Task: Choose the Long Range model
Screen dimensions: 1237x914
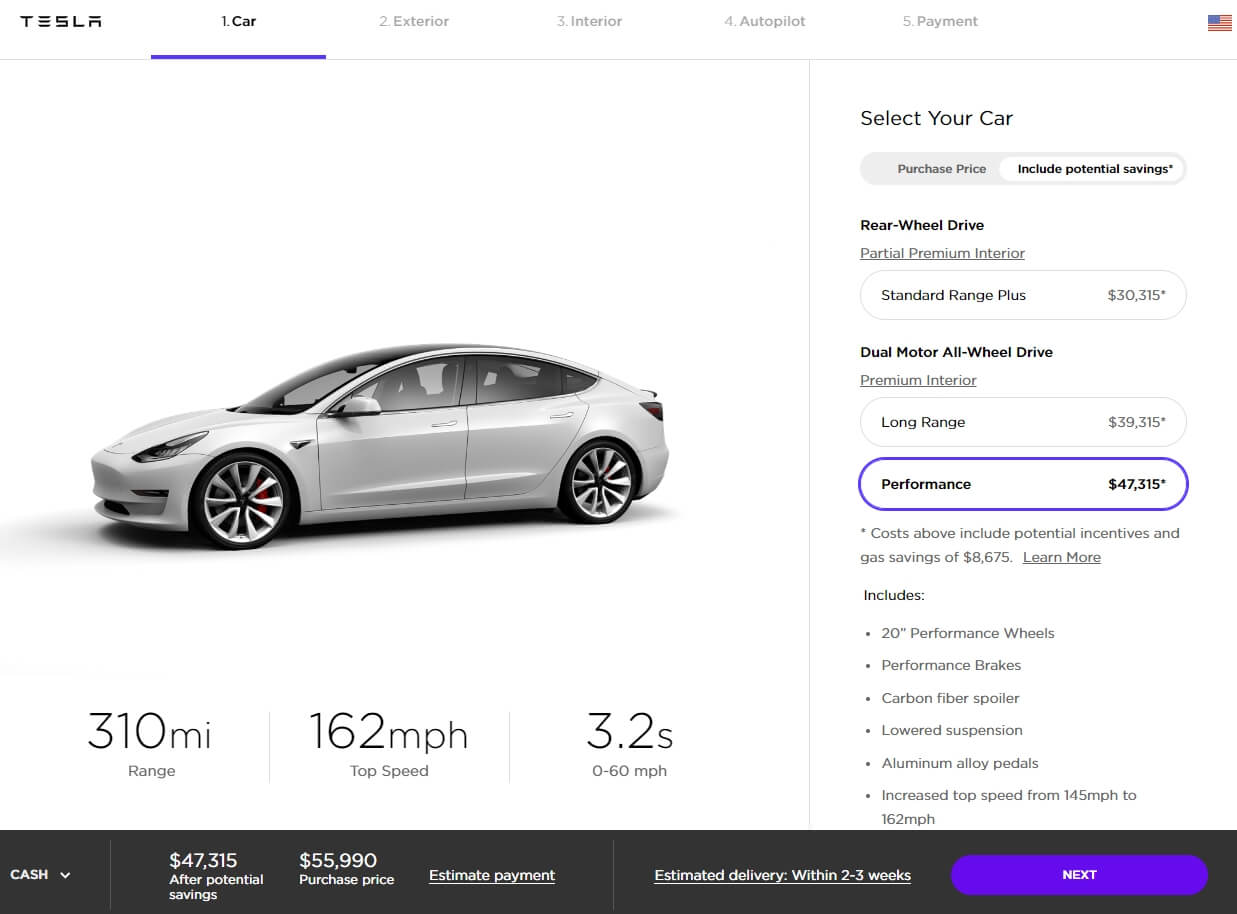Action: click(x=1023, y=422)
